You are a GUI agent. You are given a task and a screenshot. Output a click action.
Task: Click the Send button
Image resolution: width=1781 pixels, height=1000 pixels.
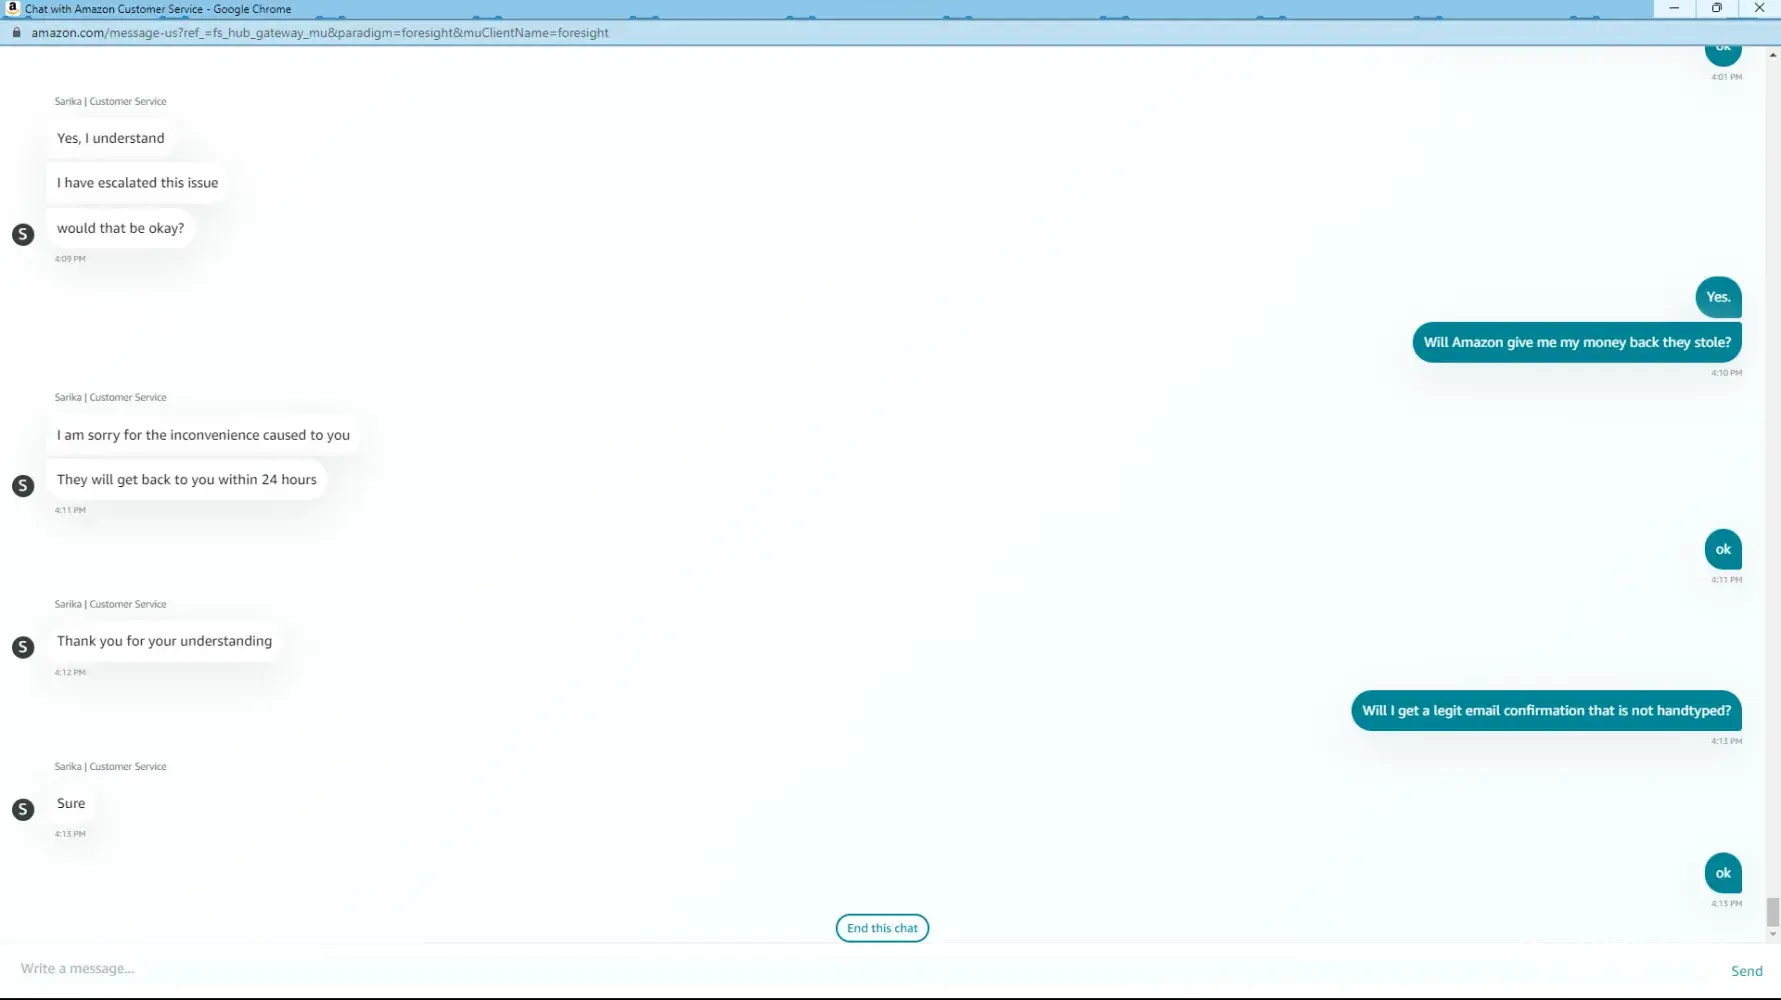coord(1747,971)
